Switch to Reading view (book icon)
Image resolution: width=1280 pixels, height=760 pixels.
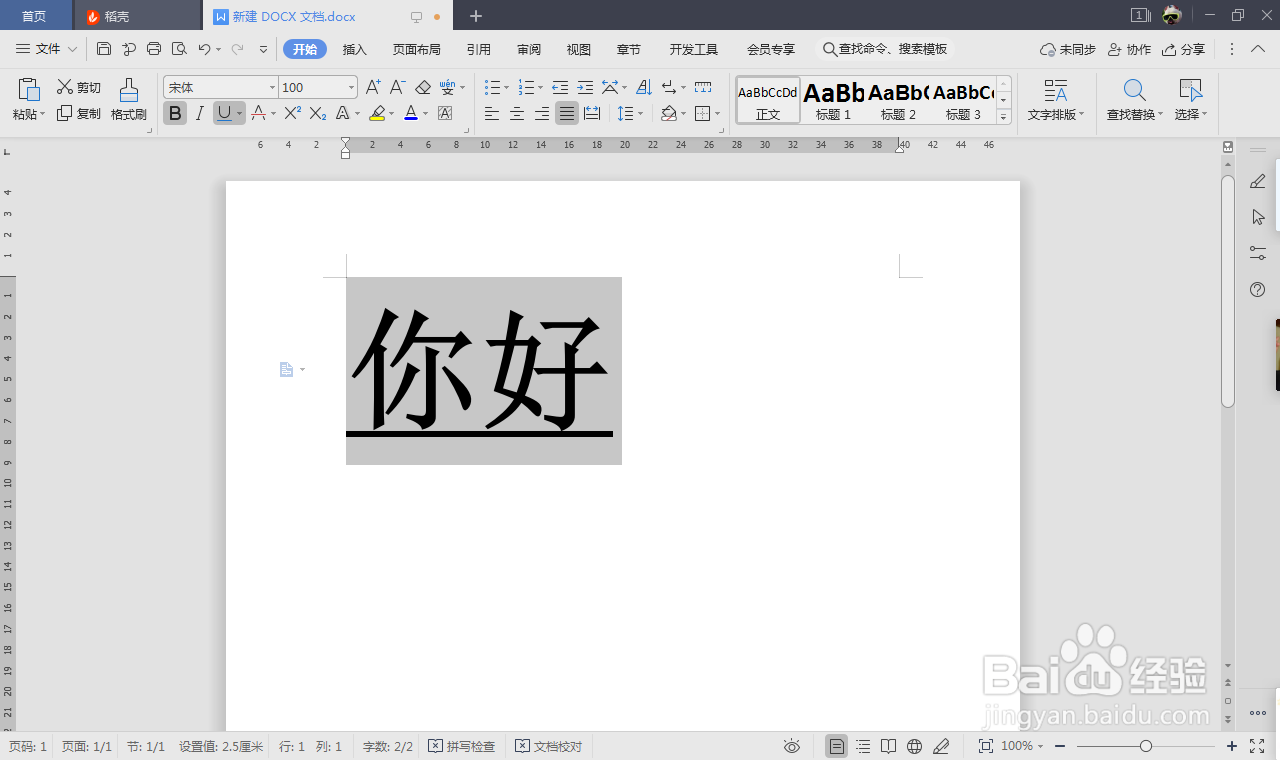click(x=889, y=746)
